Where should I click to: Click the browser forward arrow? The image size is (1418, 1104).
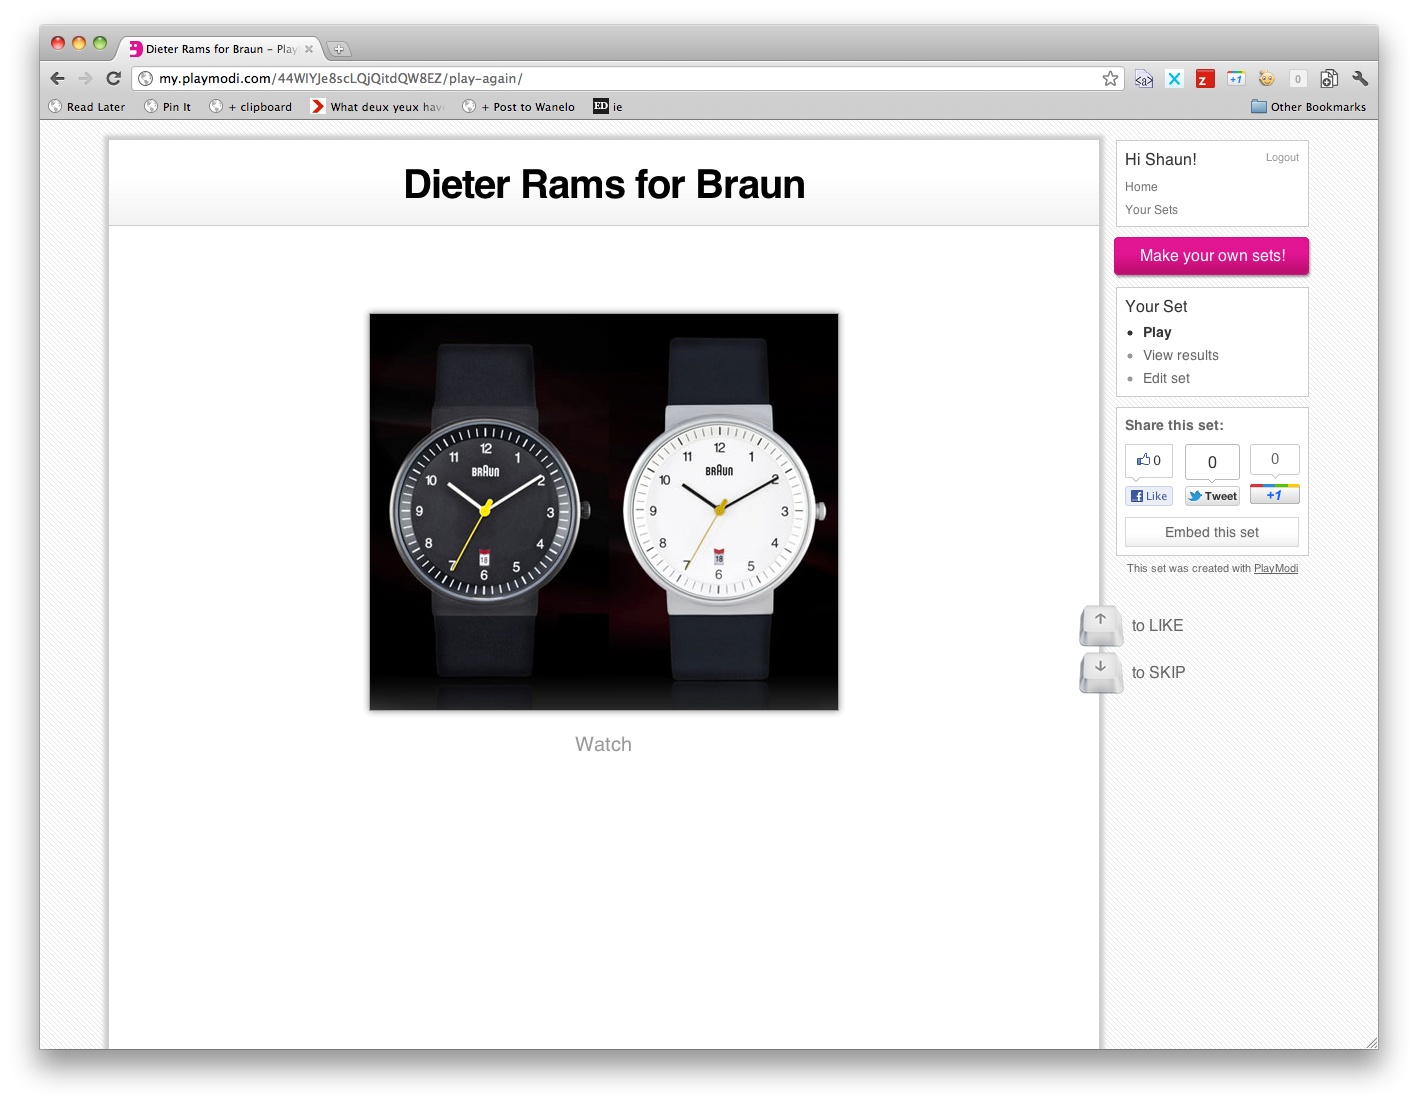pyautogui.click(x=85, y=78)
